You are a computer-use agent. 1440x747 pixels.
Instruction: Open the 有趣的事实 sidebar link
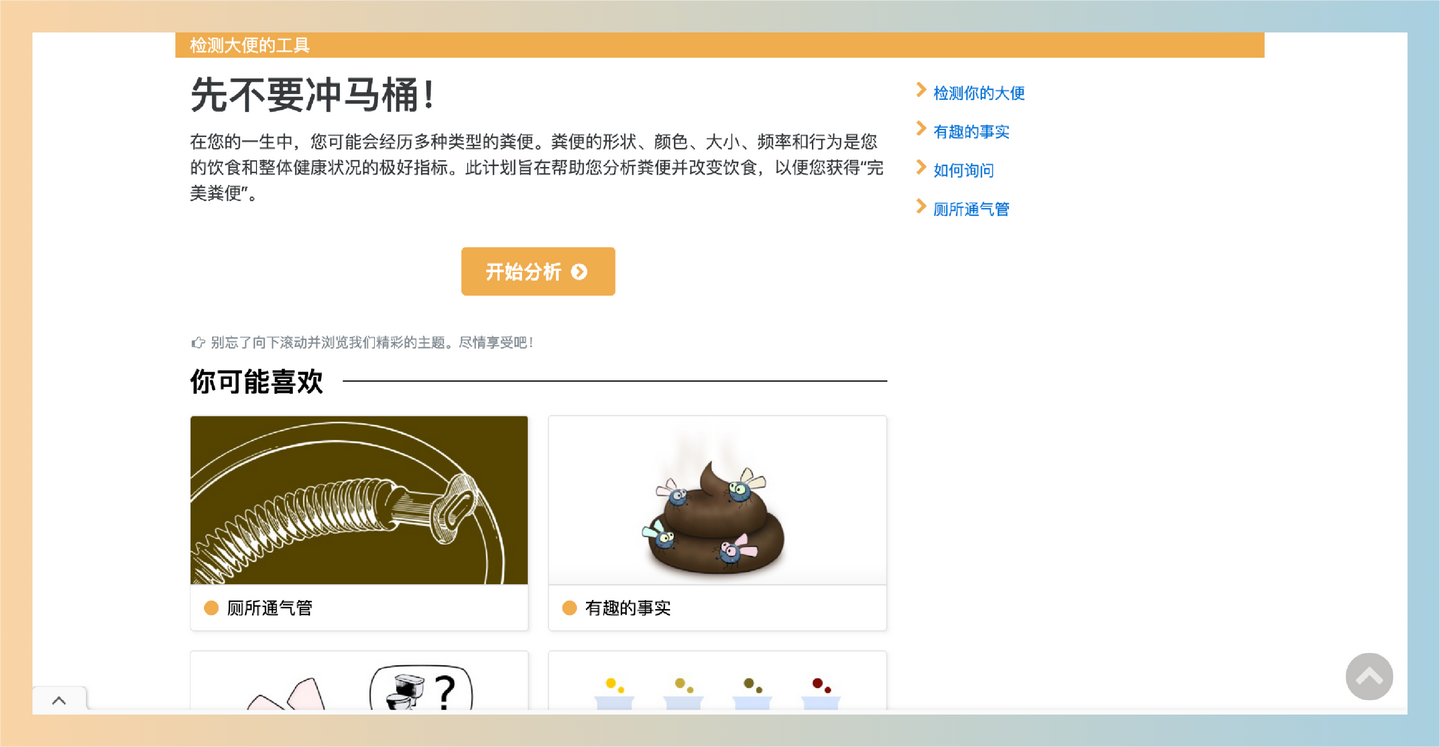[x=971, y=132]
